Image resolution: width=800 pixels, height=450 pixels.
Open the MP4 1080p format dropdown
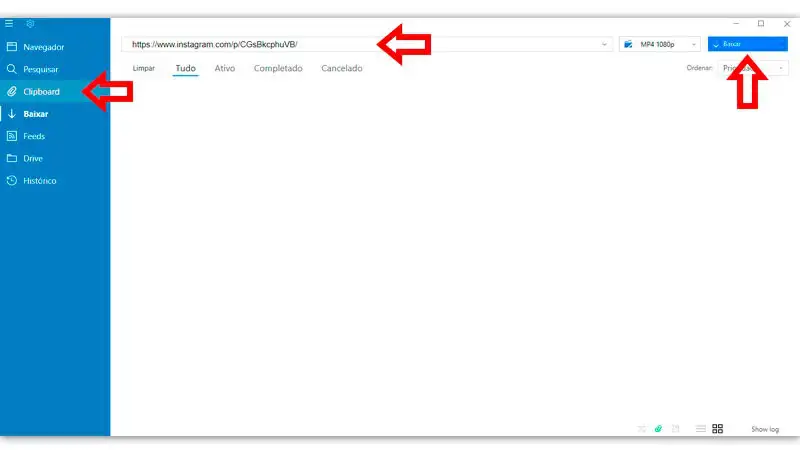(x=660, y=44)
